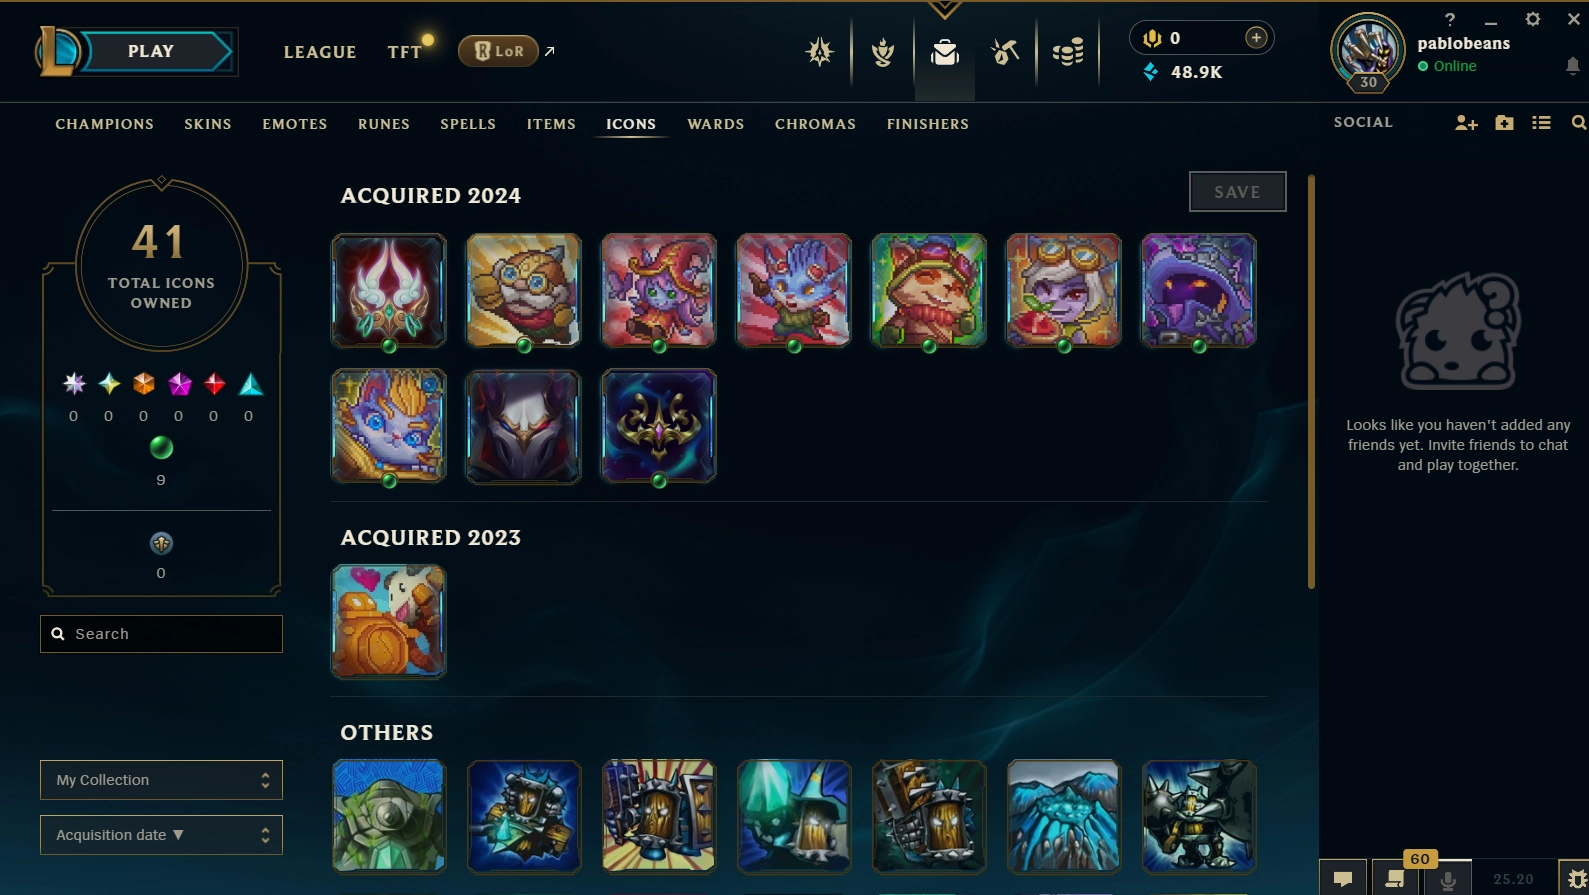The width and height of the screenshot is (1589, 895).
Task: Open the Loot hammer icon
Action: point(1005,52)
